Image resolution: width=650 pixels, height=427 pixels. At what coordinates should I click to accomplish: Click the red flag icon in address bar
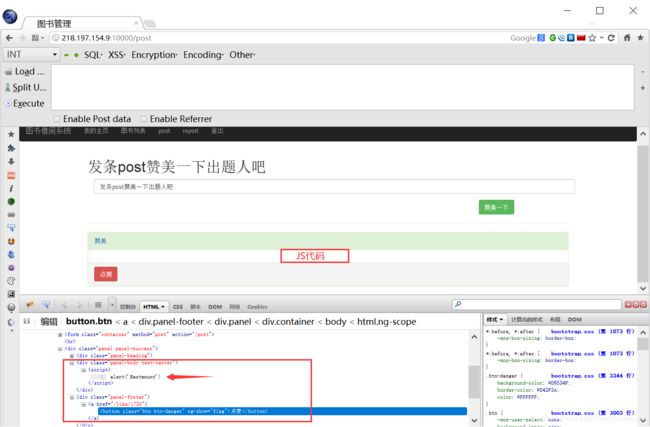click(x=581, y=38)
